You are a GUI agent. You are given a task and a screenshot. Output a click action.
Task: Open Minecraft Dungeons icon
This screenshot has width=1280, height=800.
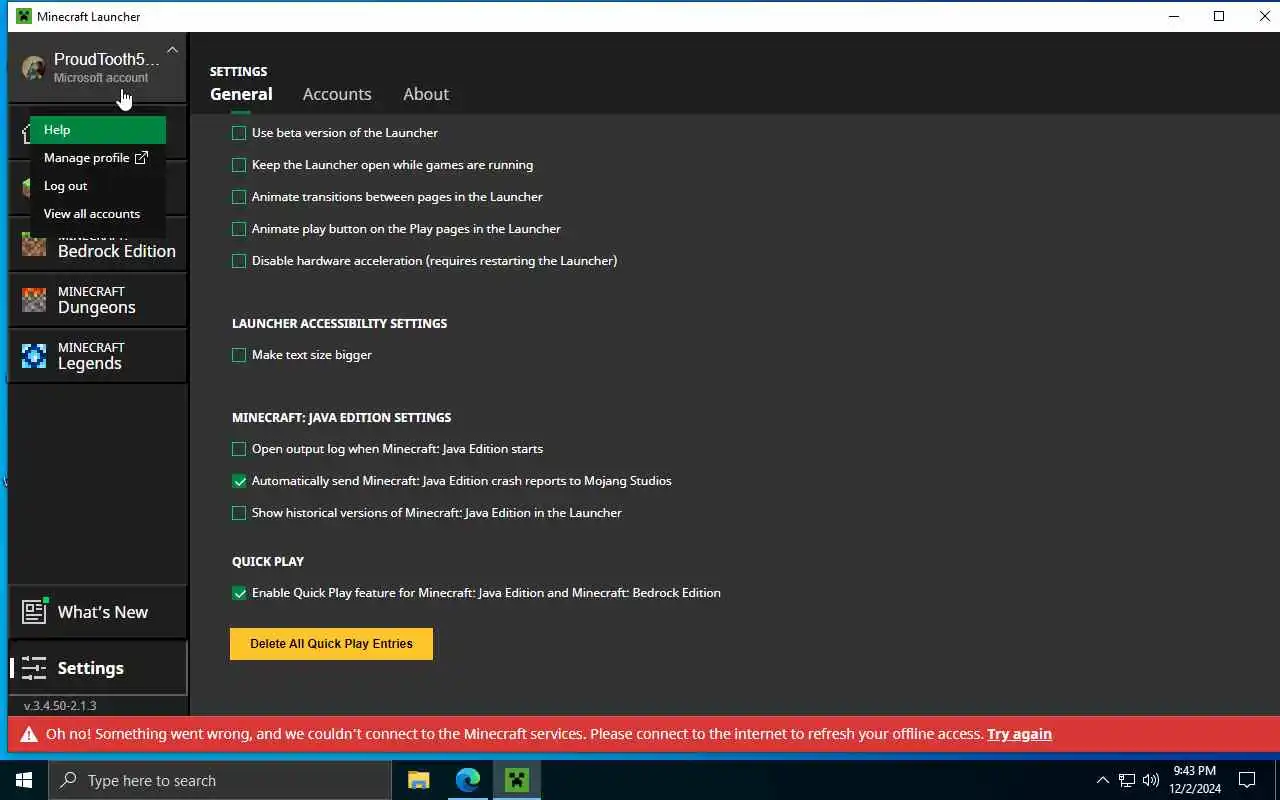(x=34, y=300)
